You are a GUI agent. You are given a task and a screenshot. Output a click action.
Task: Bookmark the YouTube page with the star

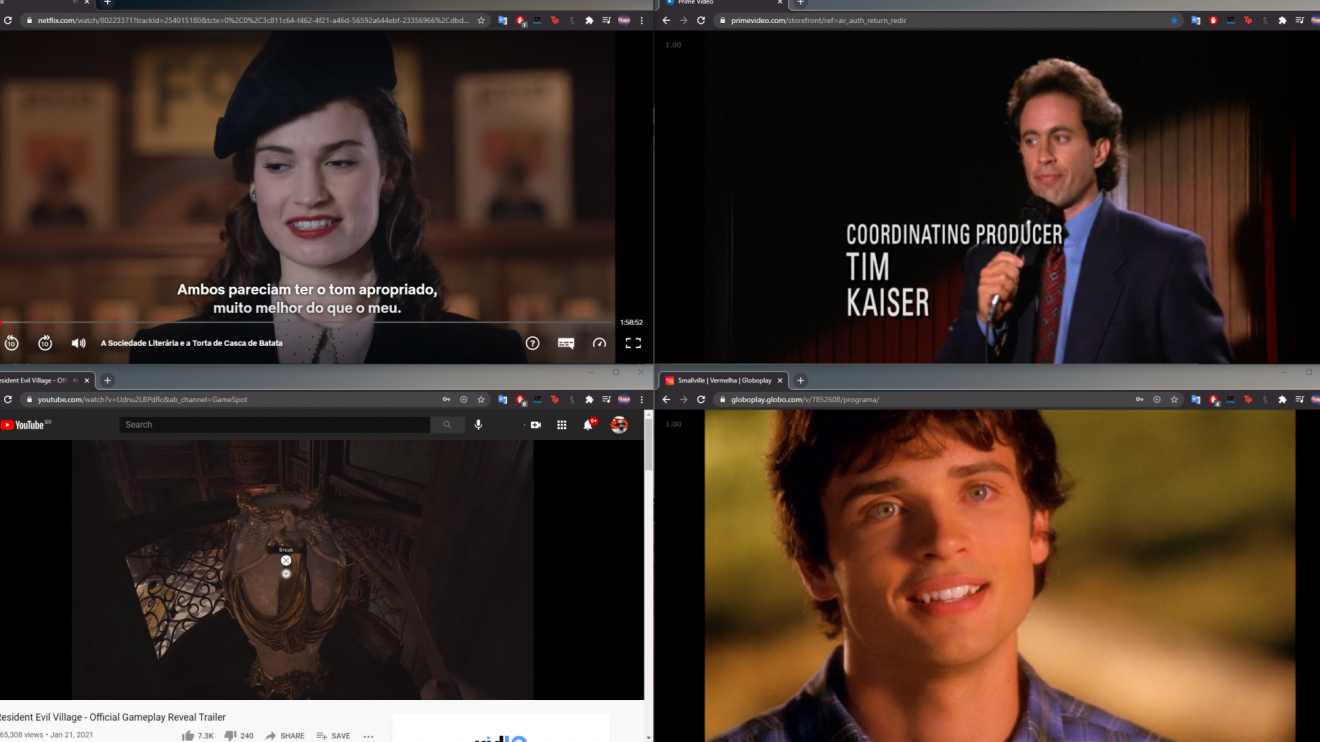(481, 399)
